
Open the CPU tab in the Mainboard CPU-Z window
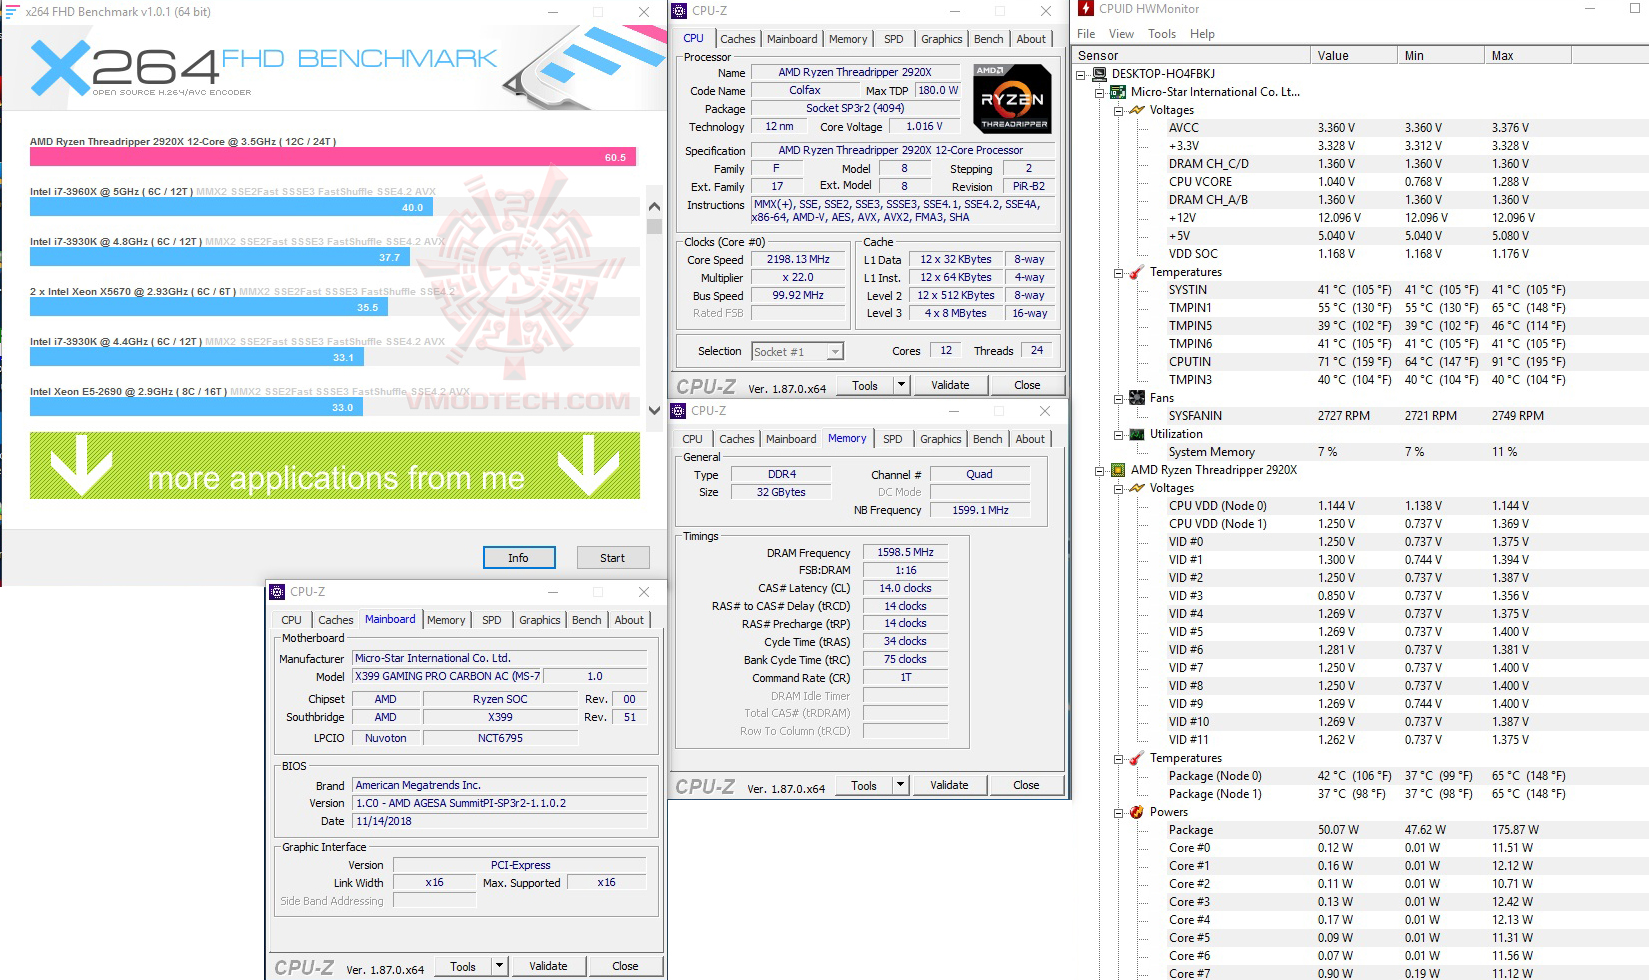(x=291, y=620)
